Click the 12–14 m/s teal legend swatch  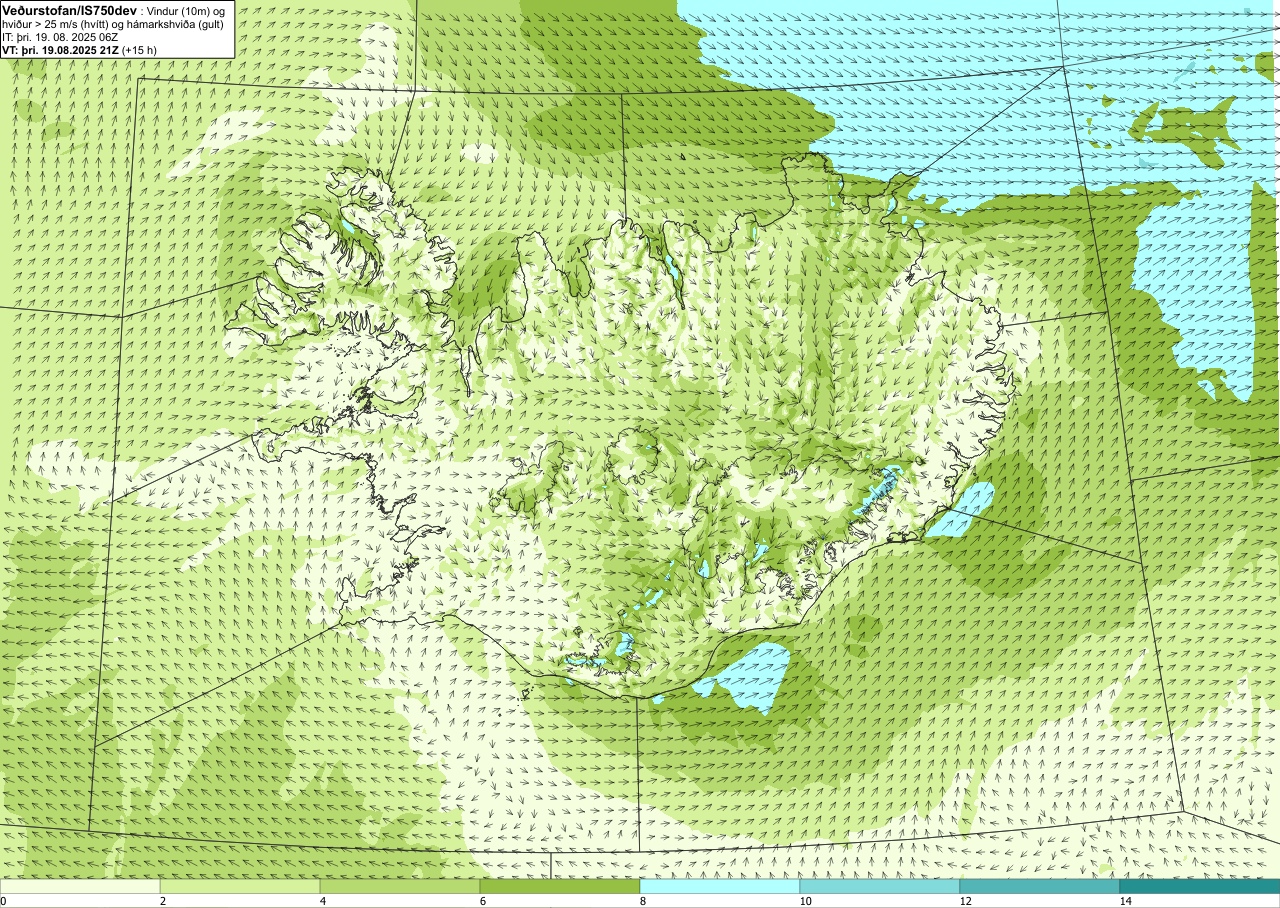(x=1040, y=886)
